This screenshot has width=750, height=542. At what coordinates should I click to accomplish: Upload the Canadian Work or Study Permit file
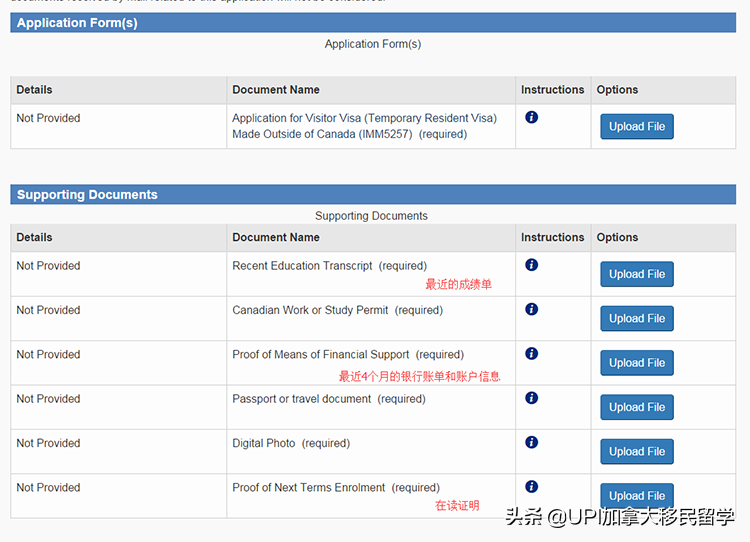tap(636, 319)
